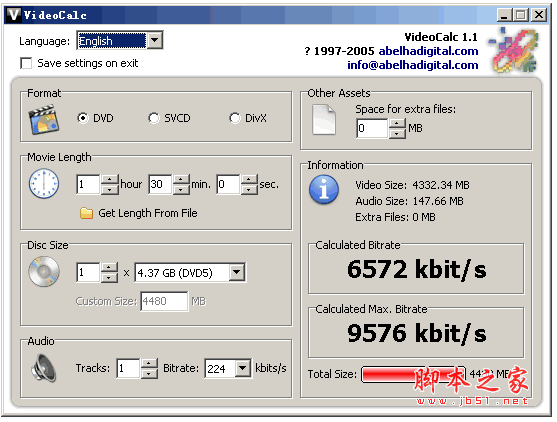
Task: Maximize the VideoCalc window
Action: 521,15
